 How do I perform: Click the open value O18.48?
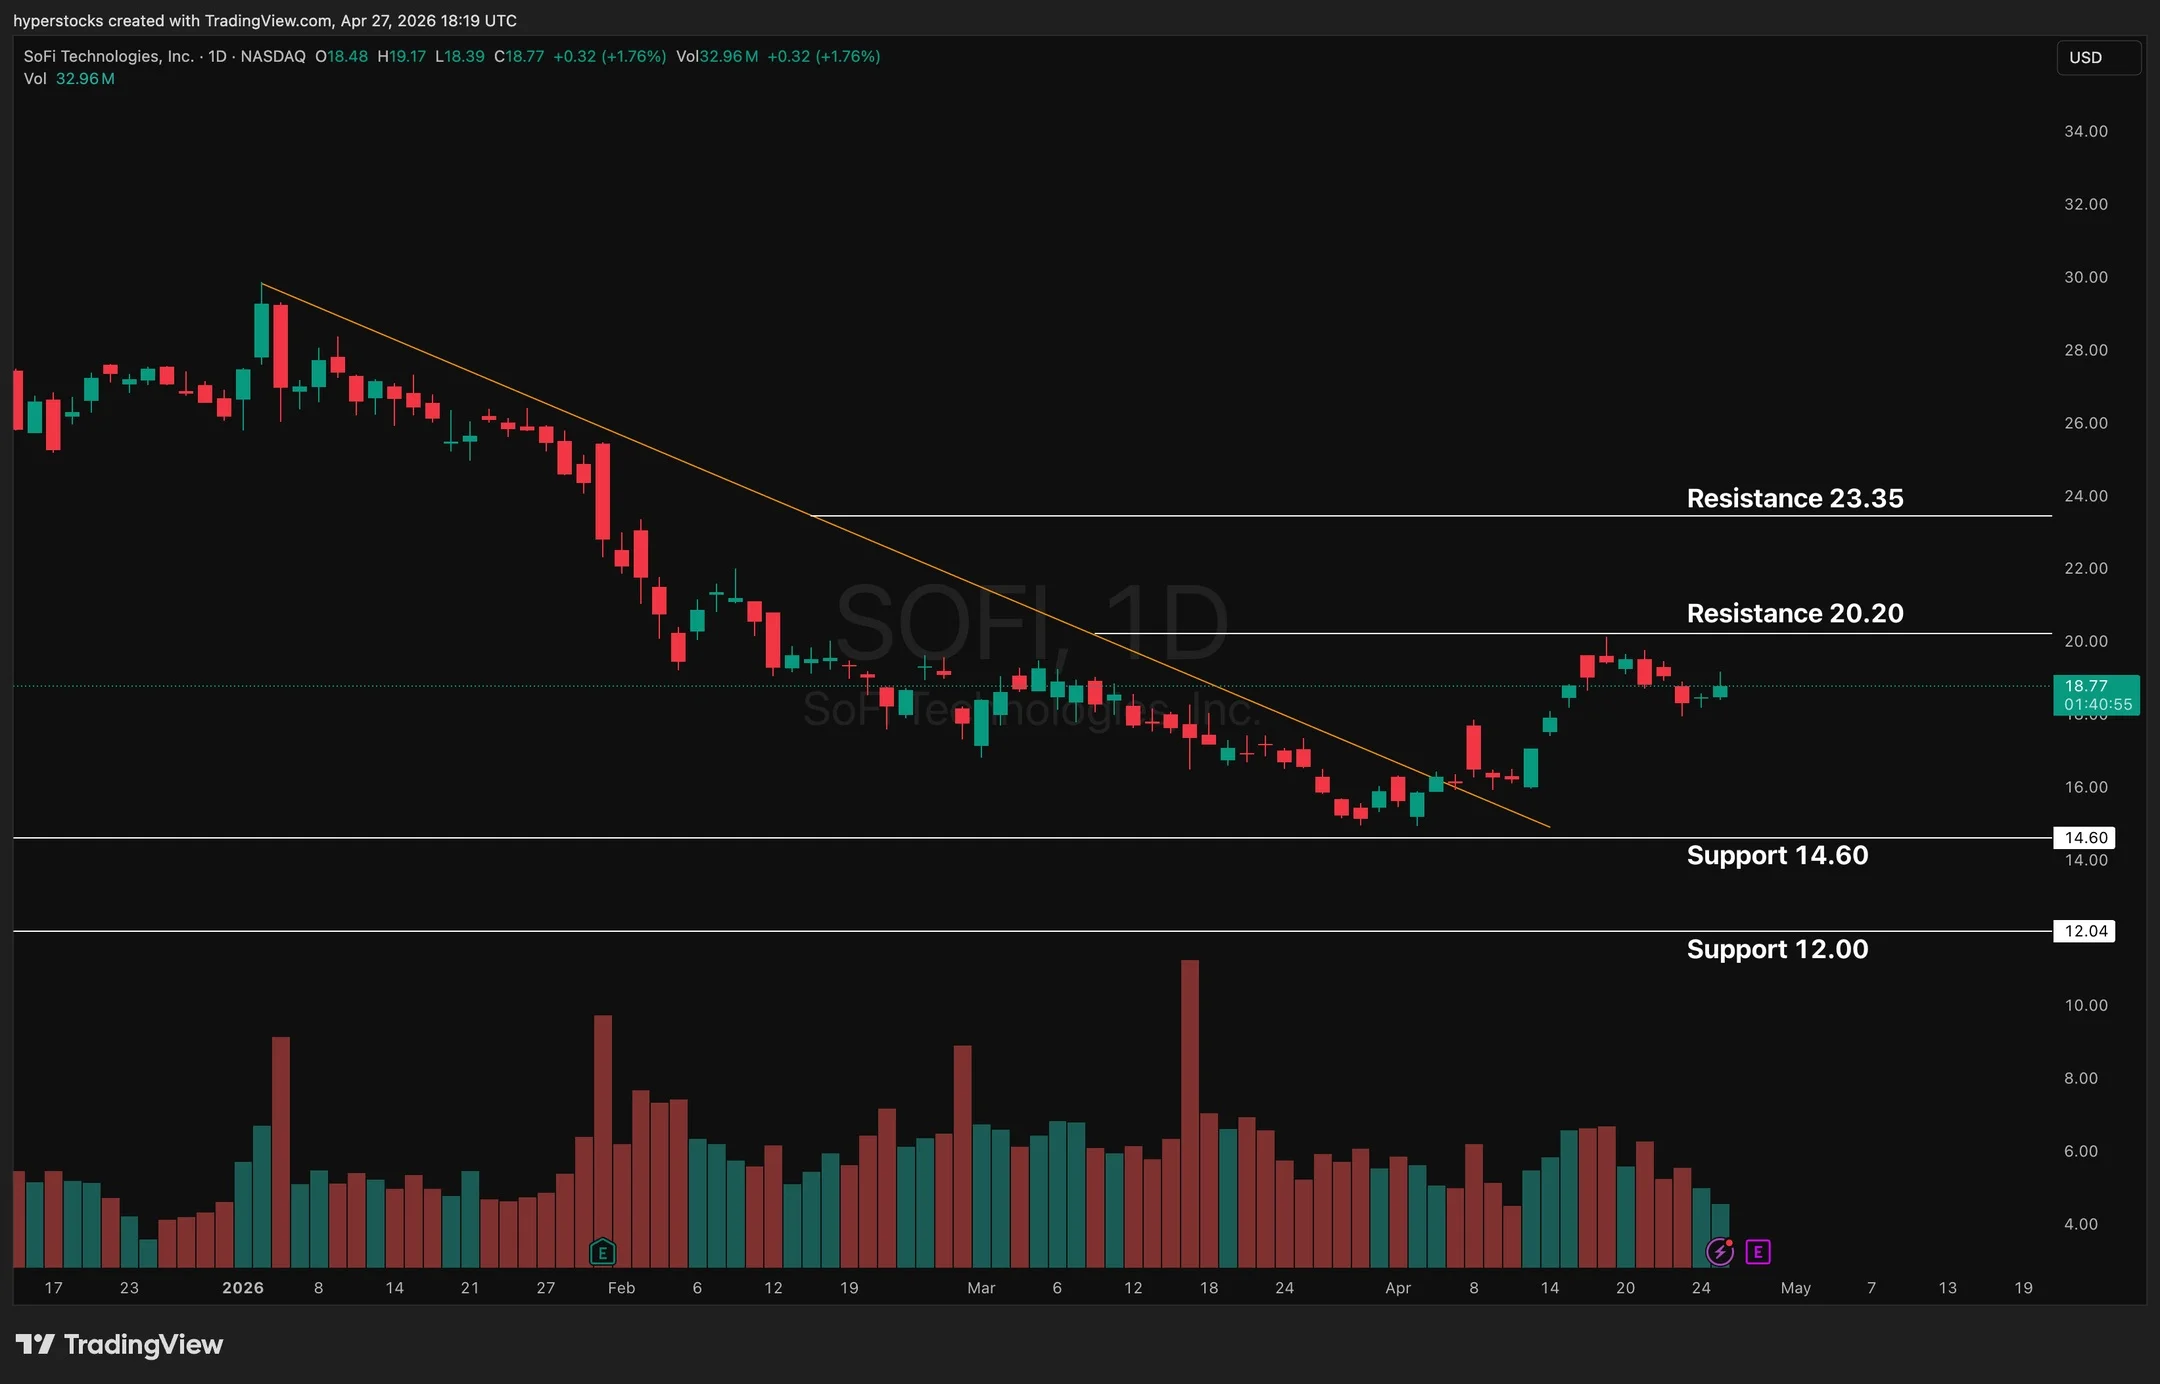[342, 56]
